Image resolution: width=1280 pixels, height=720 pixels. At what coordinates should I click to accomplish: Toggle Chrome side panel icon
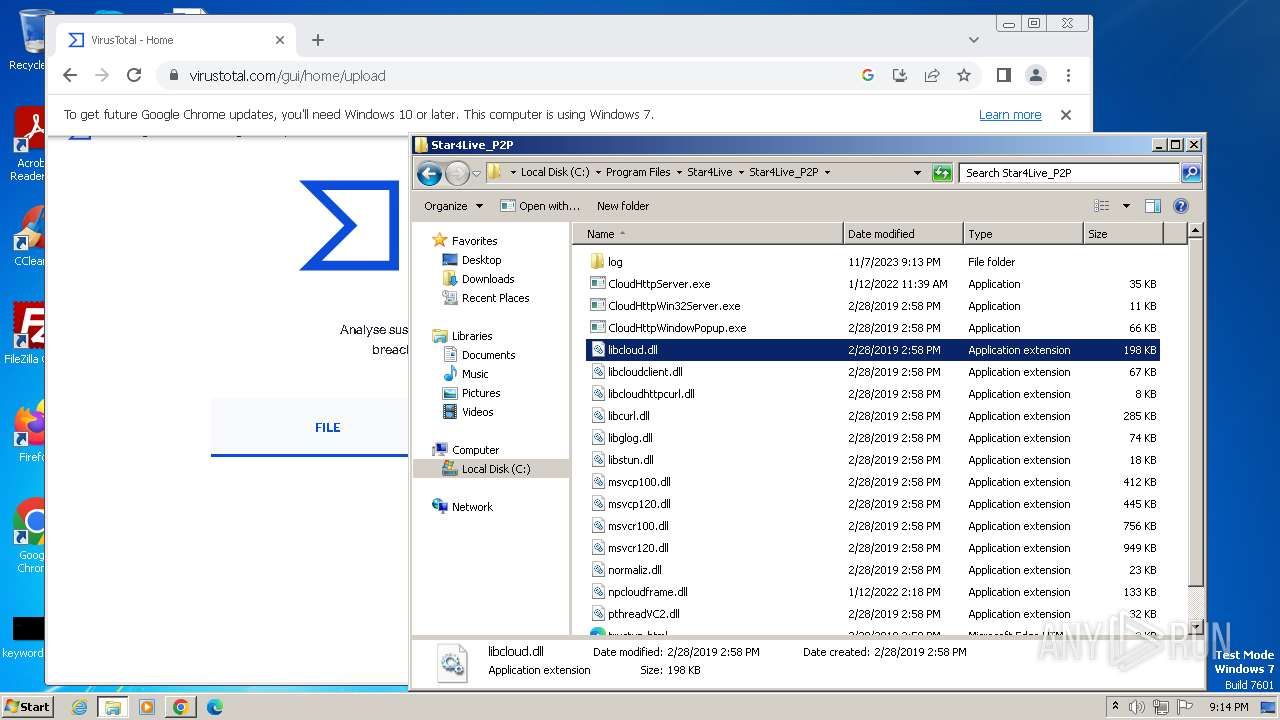pos(1004,75)
